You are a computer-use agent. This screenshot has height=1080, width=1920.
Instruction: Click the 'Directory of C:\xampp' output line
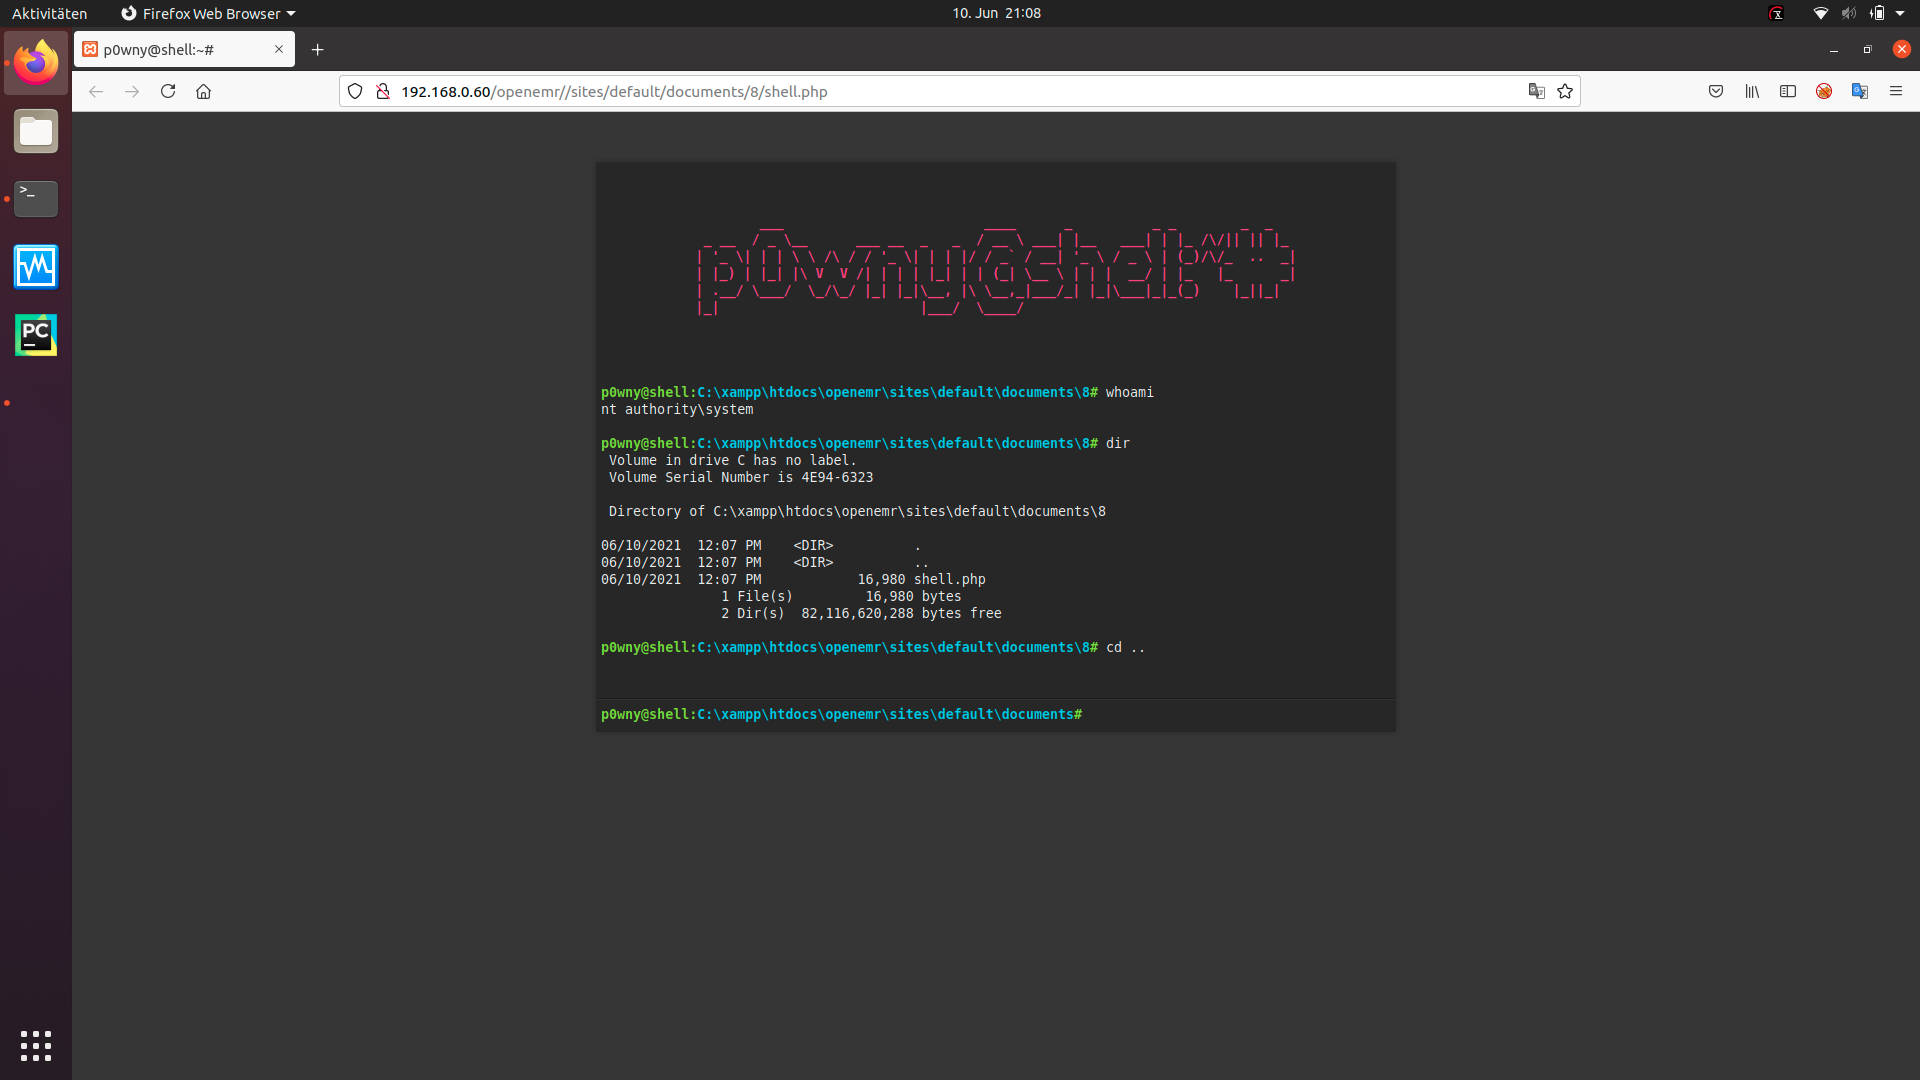(x=857, y=512)
